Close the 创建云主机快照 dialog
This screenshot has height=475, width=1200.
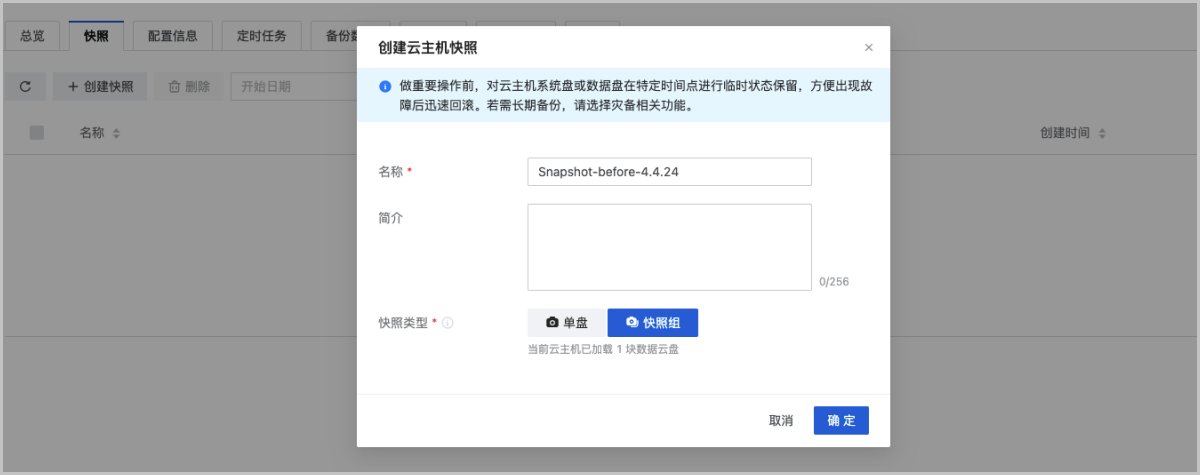click(868, 48)
